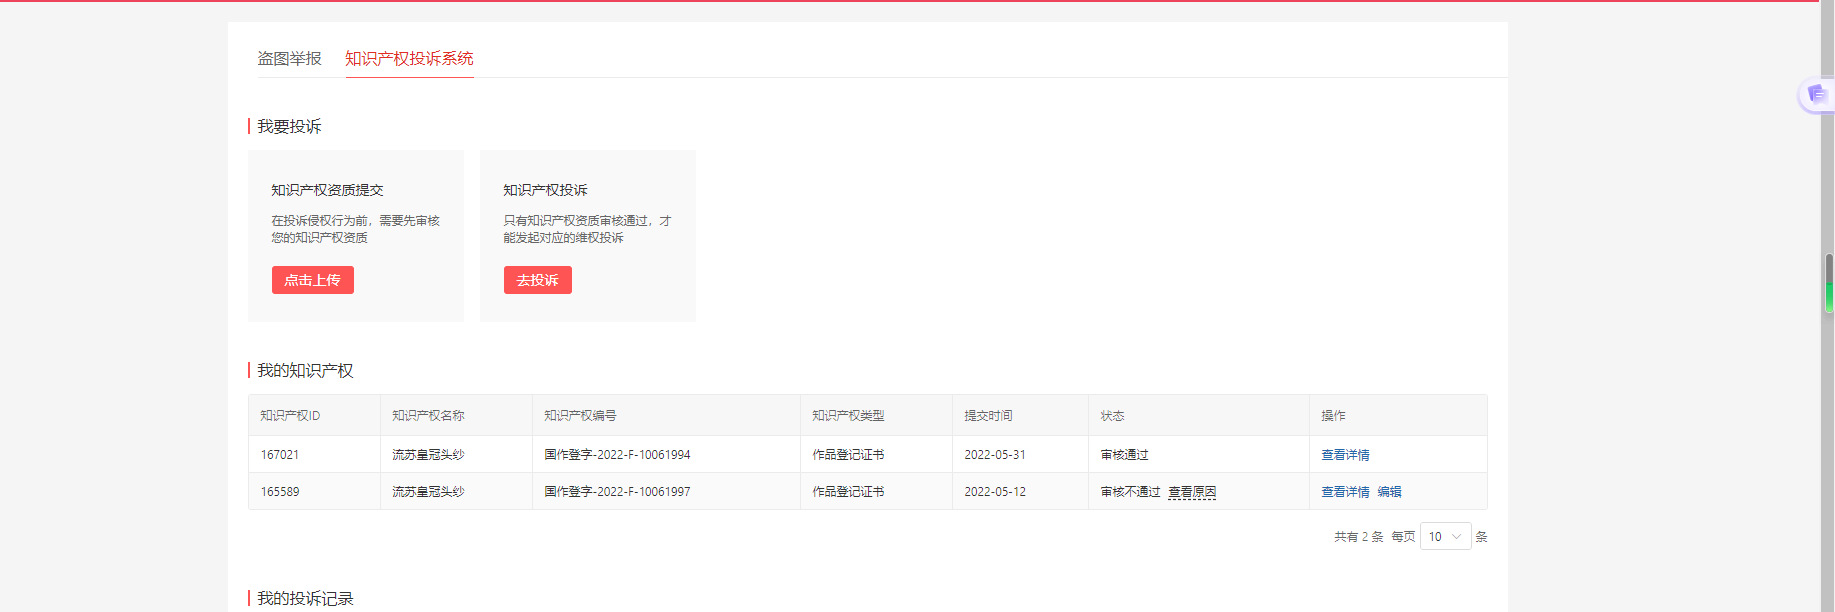Image resolution: width=1835 pixels, height=612 pixels.
Task: Click 共有 2 条 pagination text
Action: [x=1358, y=537]
